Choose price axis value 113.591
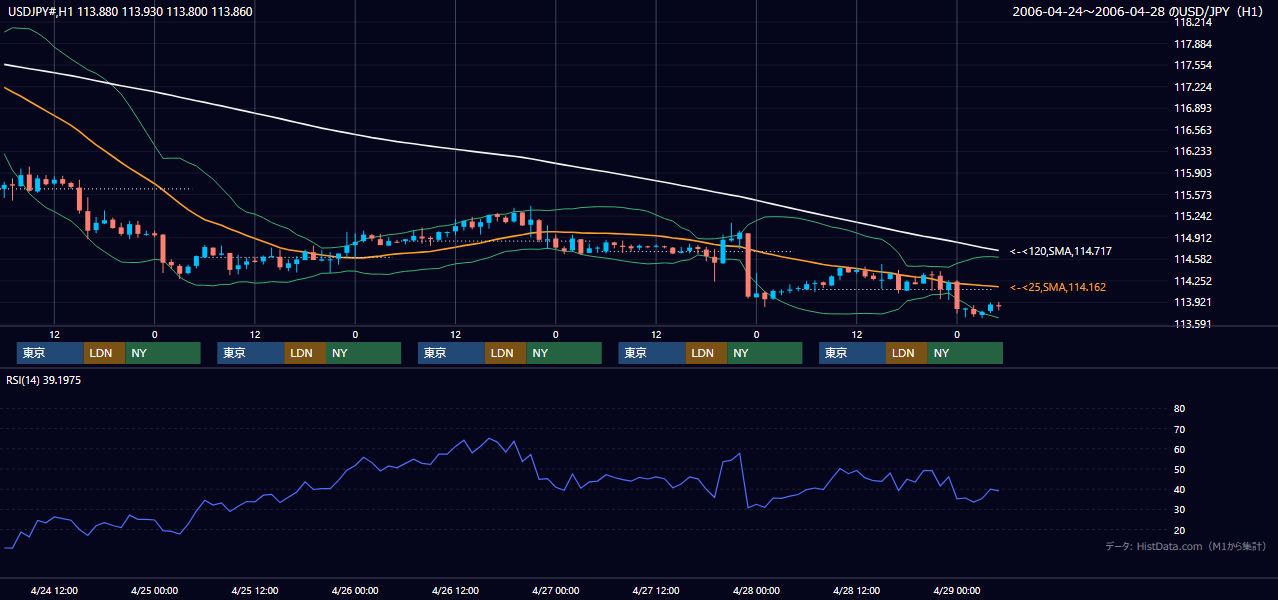1278x600 pixels. [1192, 324]
